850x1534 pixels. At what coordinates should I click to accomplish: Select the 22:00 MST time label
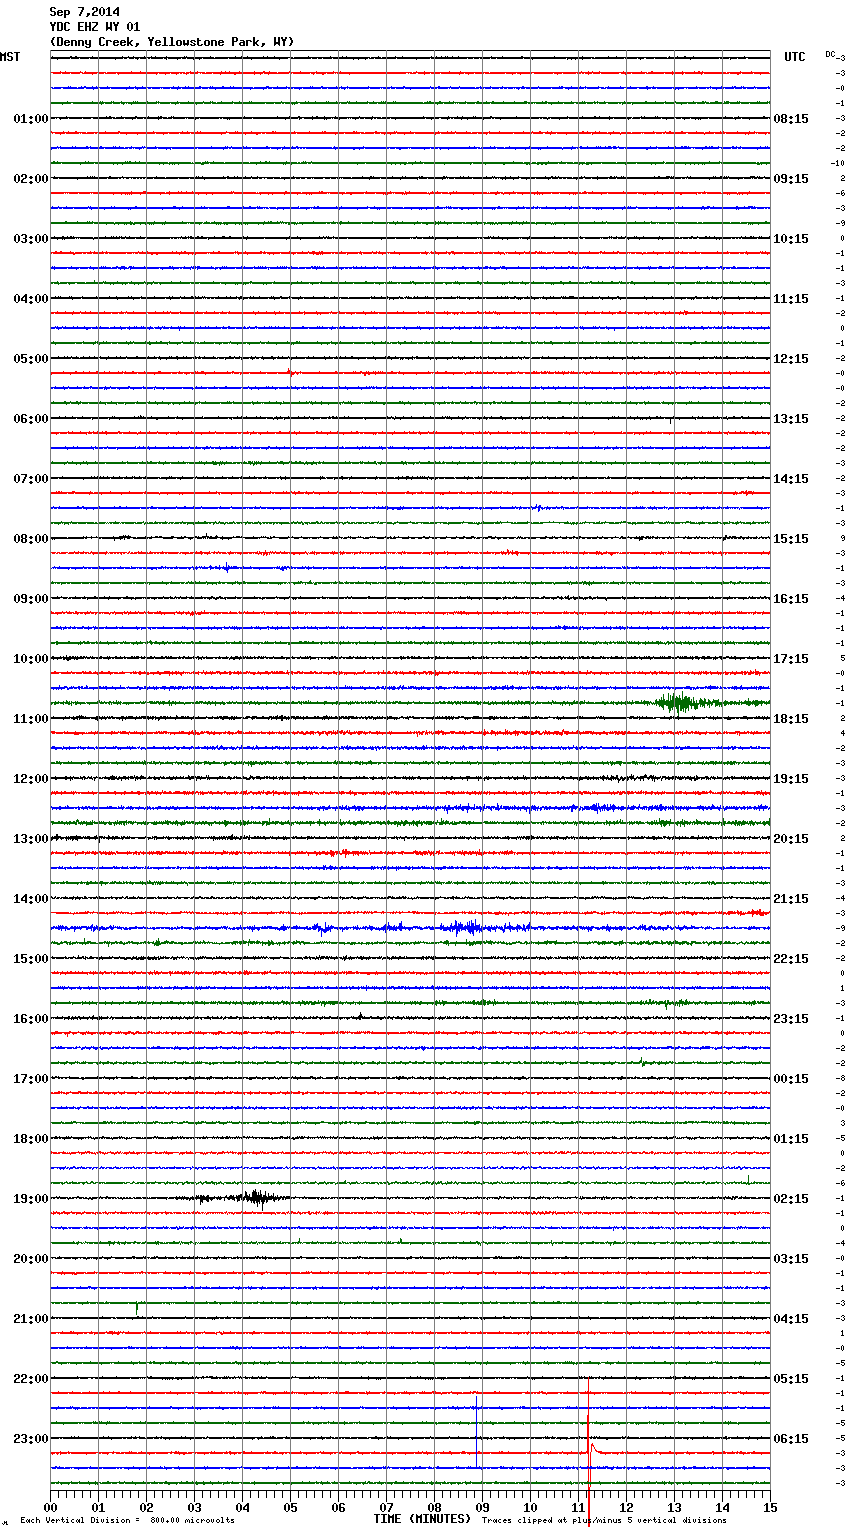31,1379
